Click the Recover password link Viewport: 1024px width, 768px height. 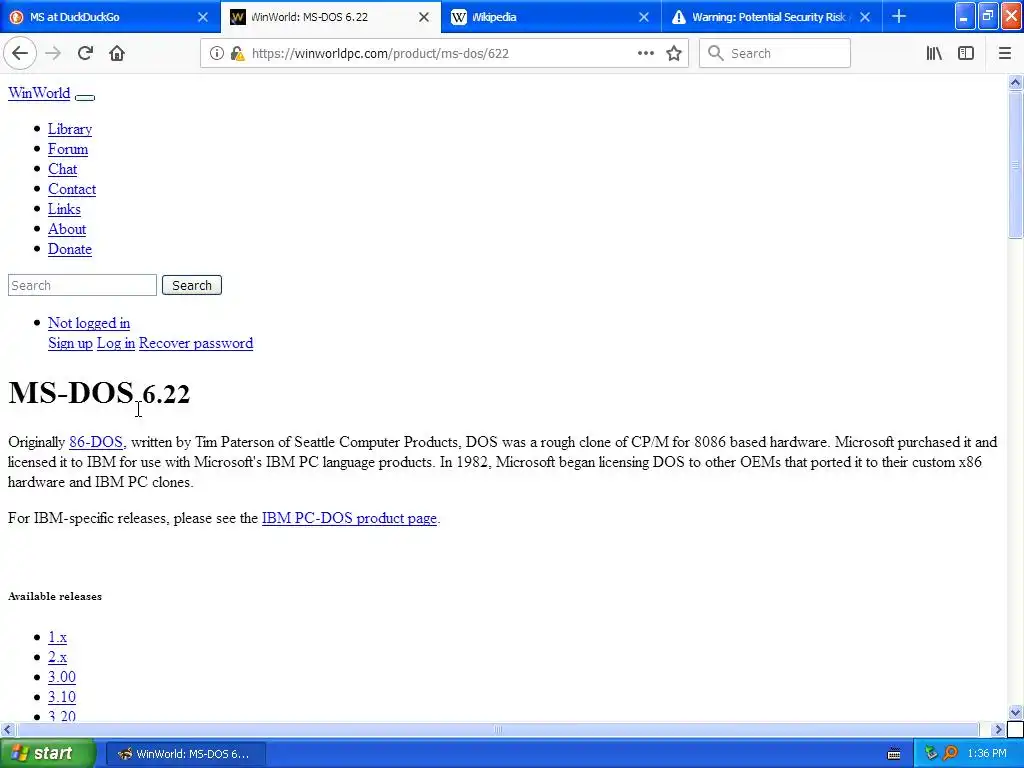pyautogui.click(x=196, y=343)
